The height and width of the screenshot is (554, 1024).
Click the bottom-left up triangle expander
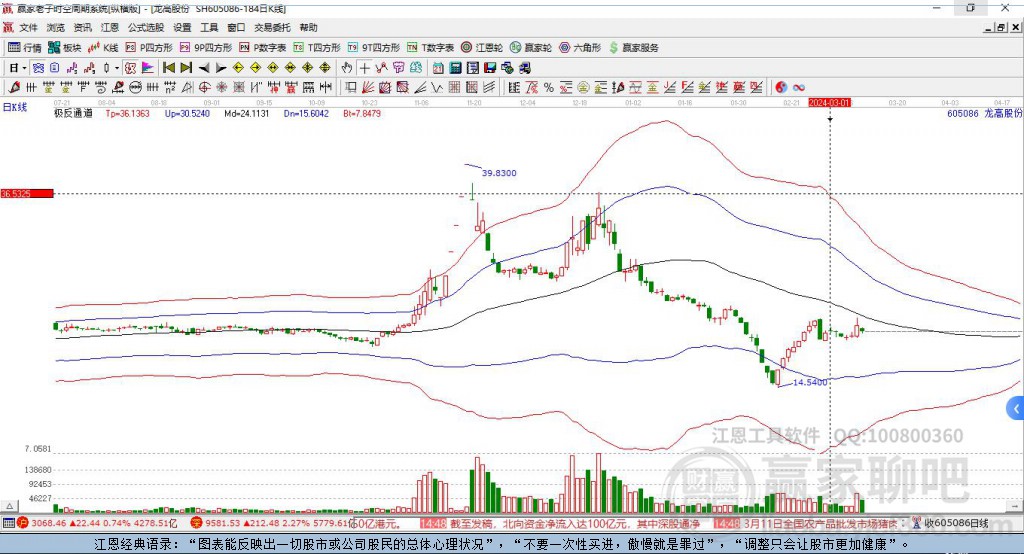coord(10,506)
